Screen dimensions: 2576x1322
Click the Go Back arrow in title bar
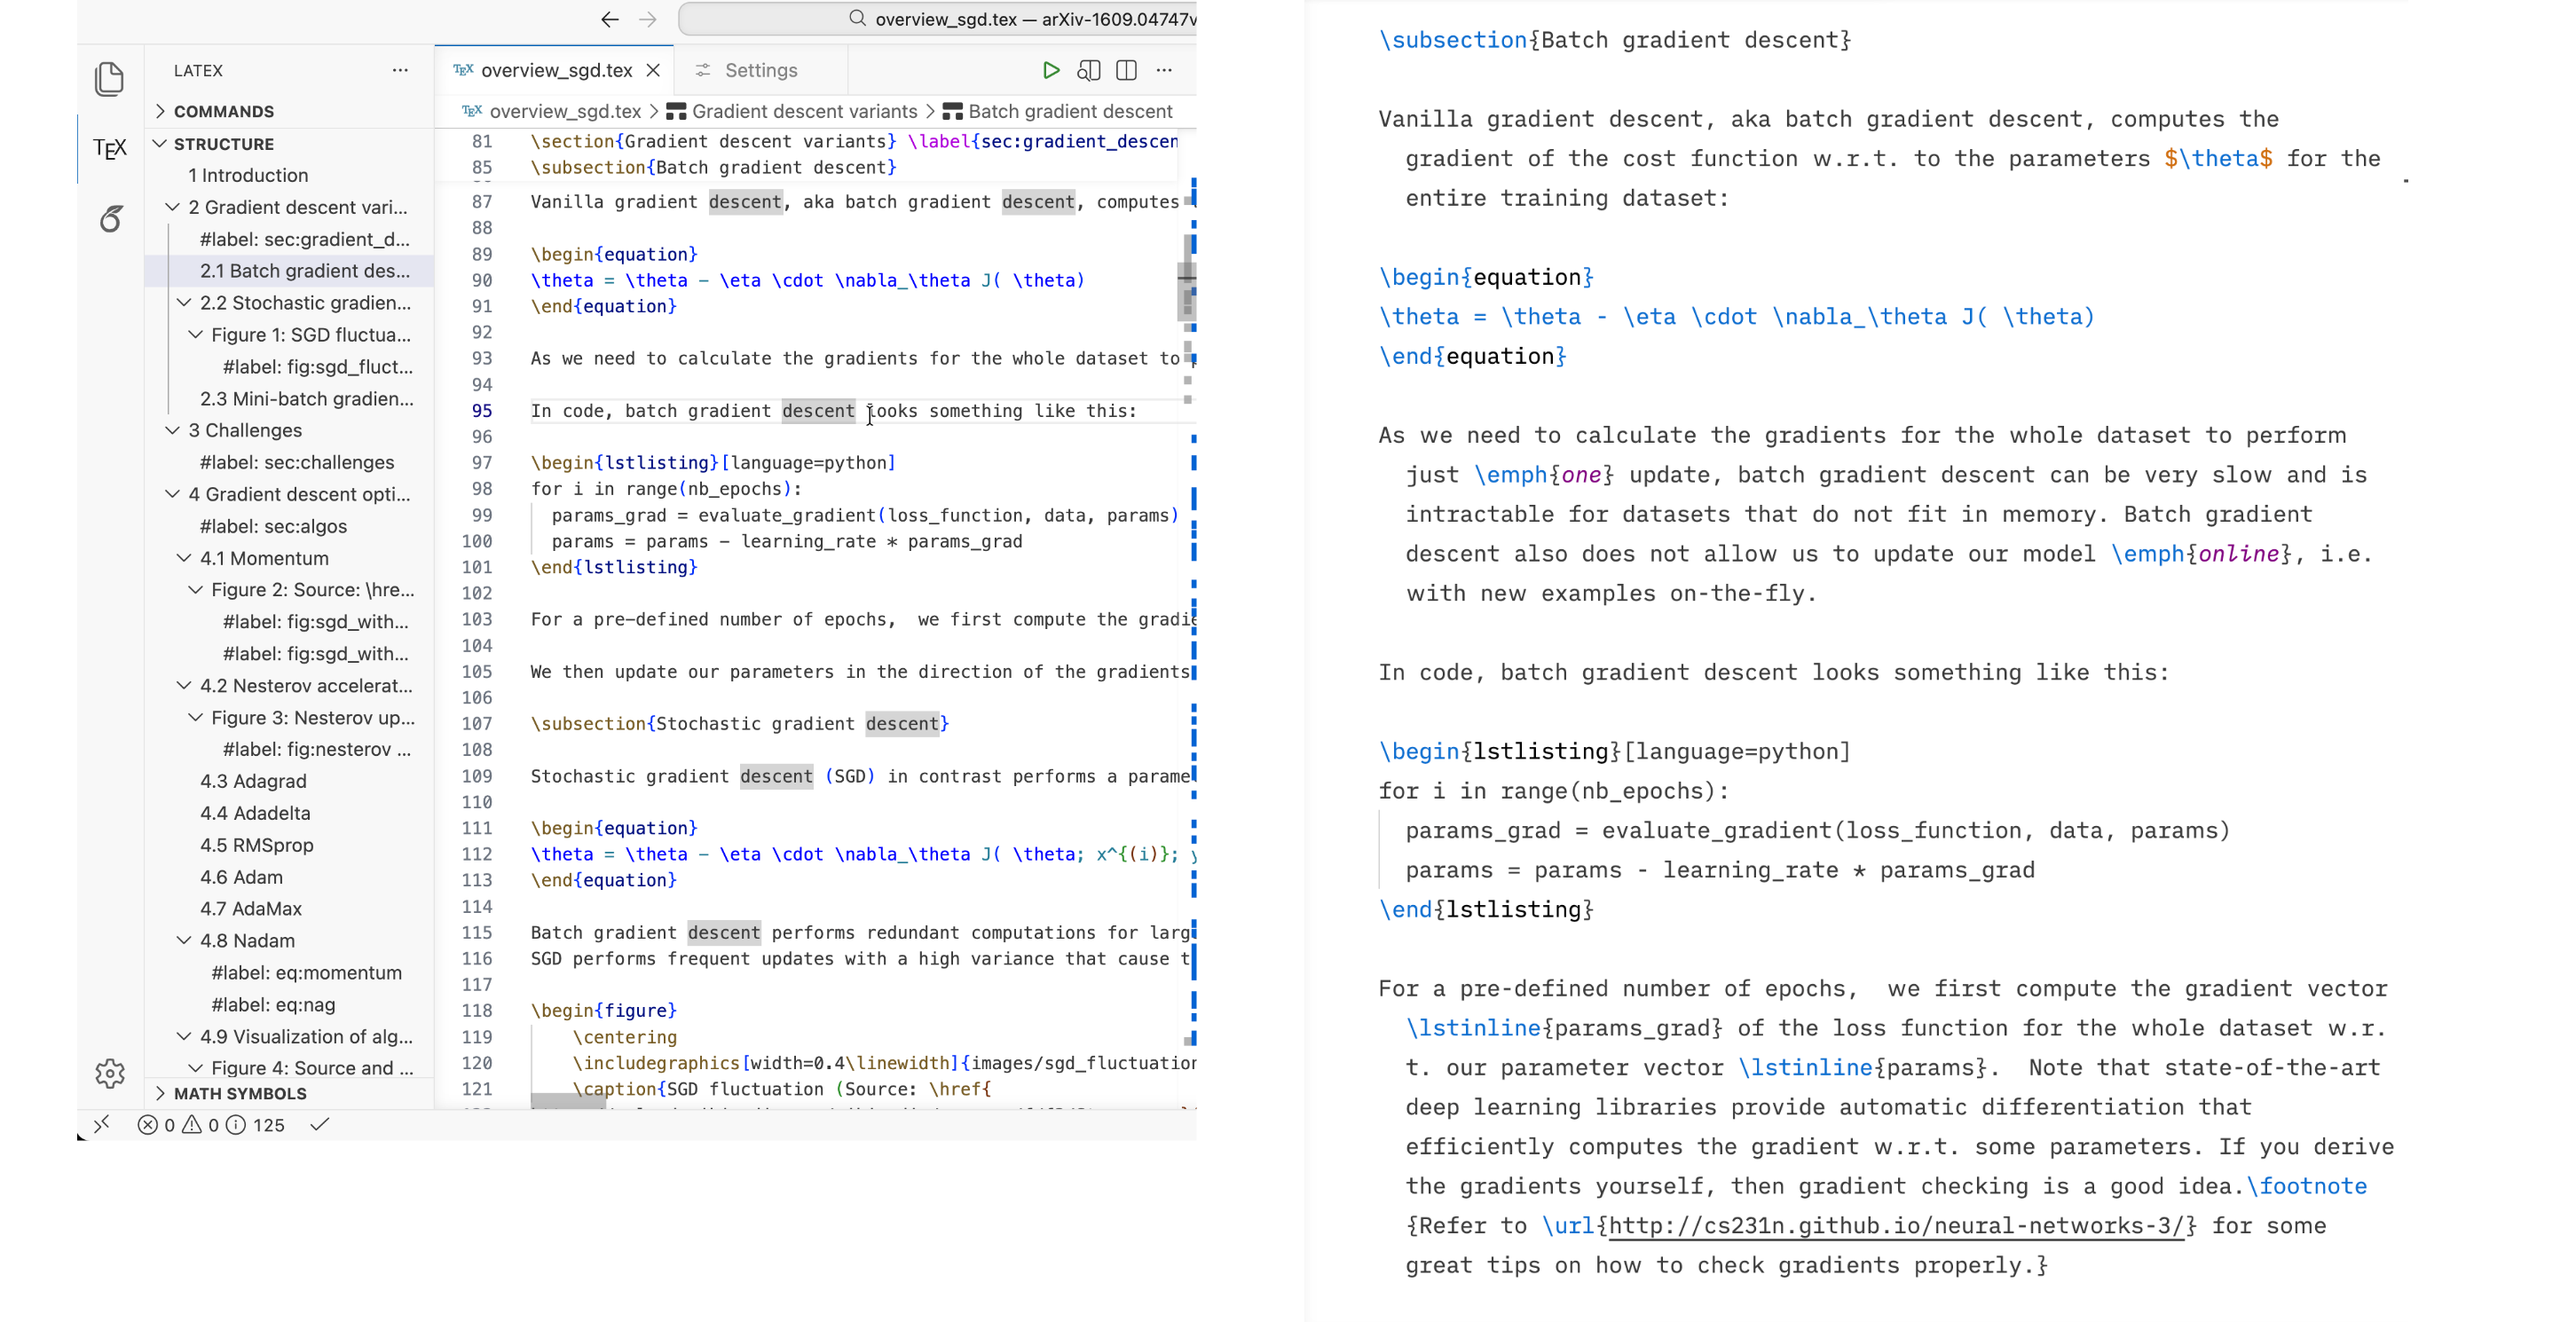tap(609, 19)
